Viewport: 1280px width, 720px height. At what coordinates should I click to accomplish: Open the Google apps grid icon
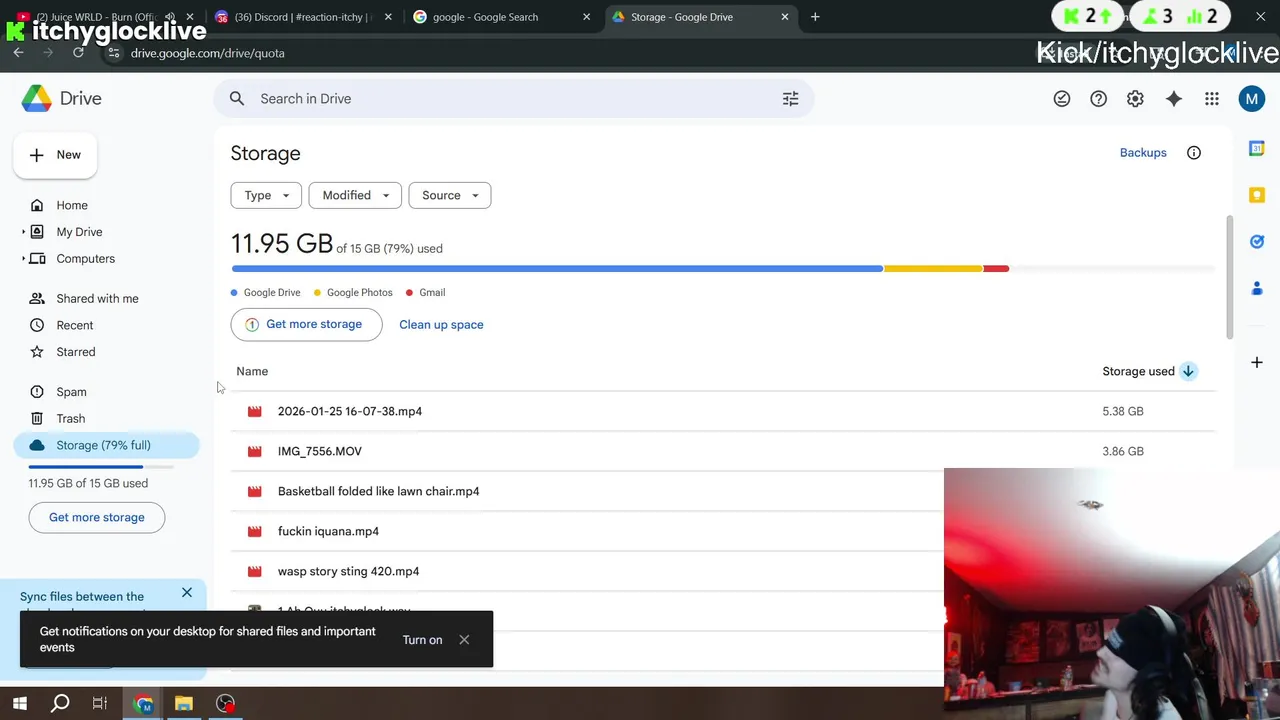coord(1212,98)
